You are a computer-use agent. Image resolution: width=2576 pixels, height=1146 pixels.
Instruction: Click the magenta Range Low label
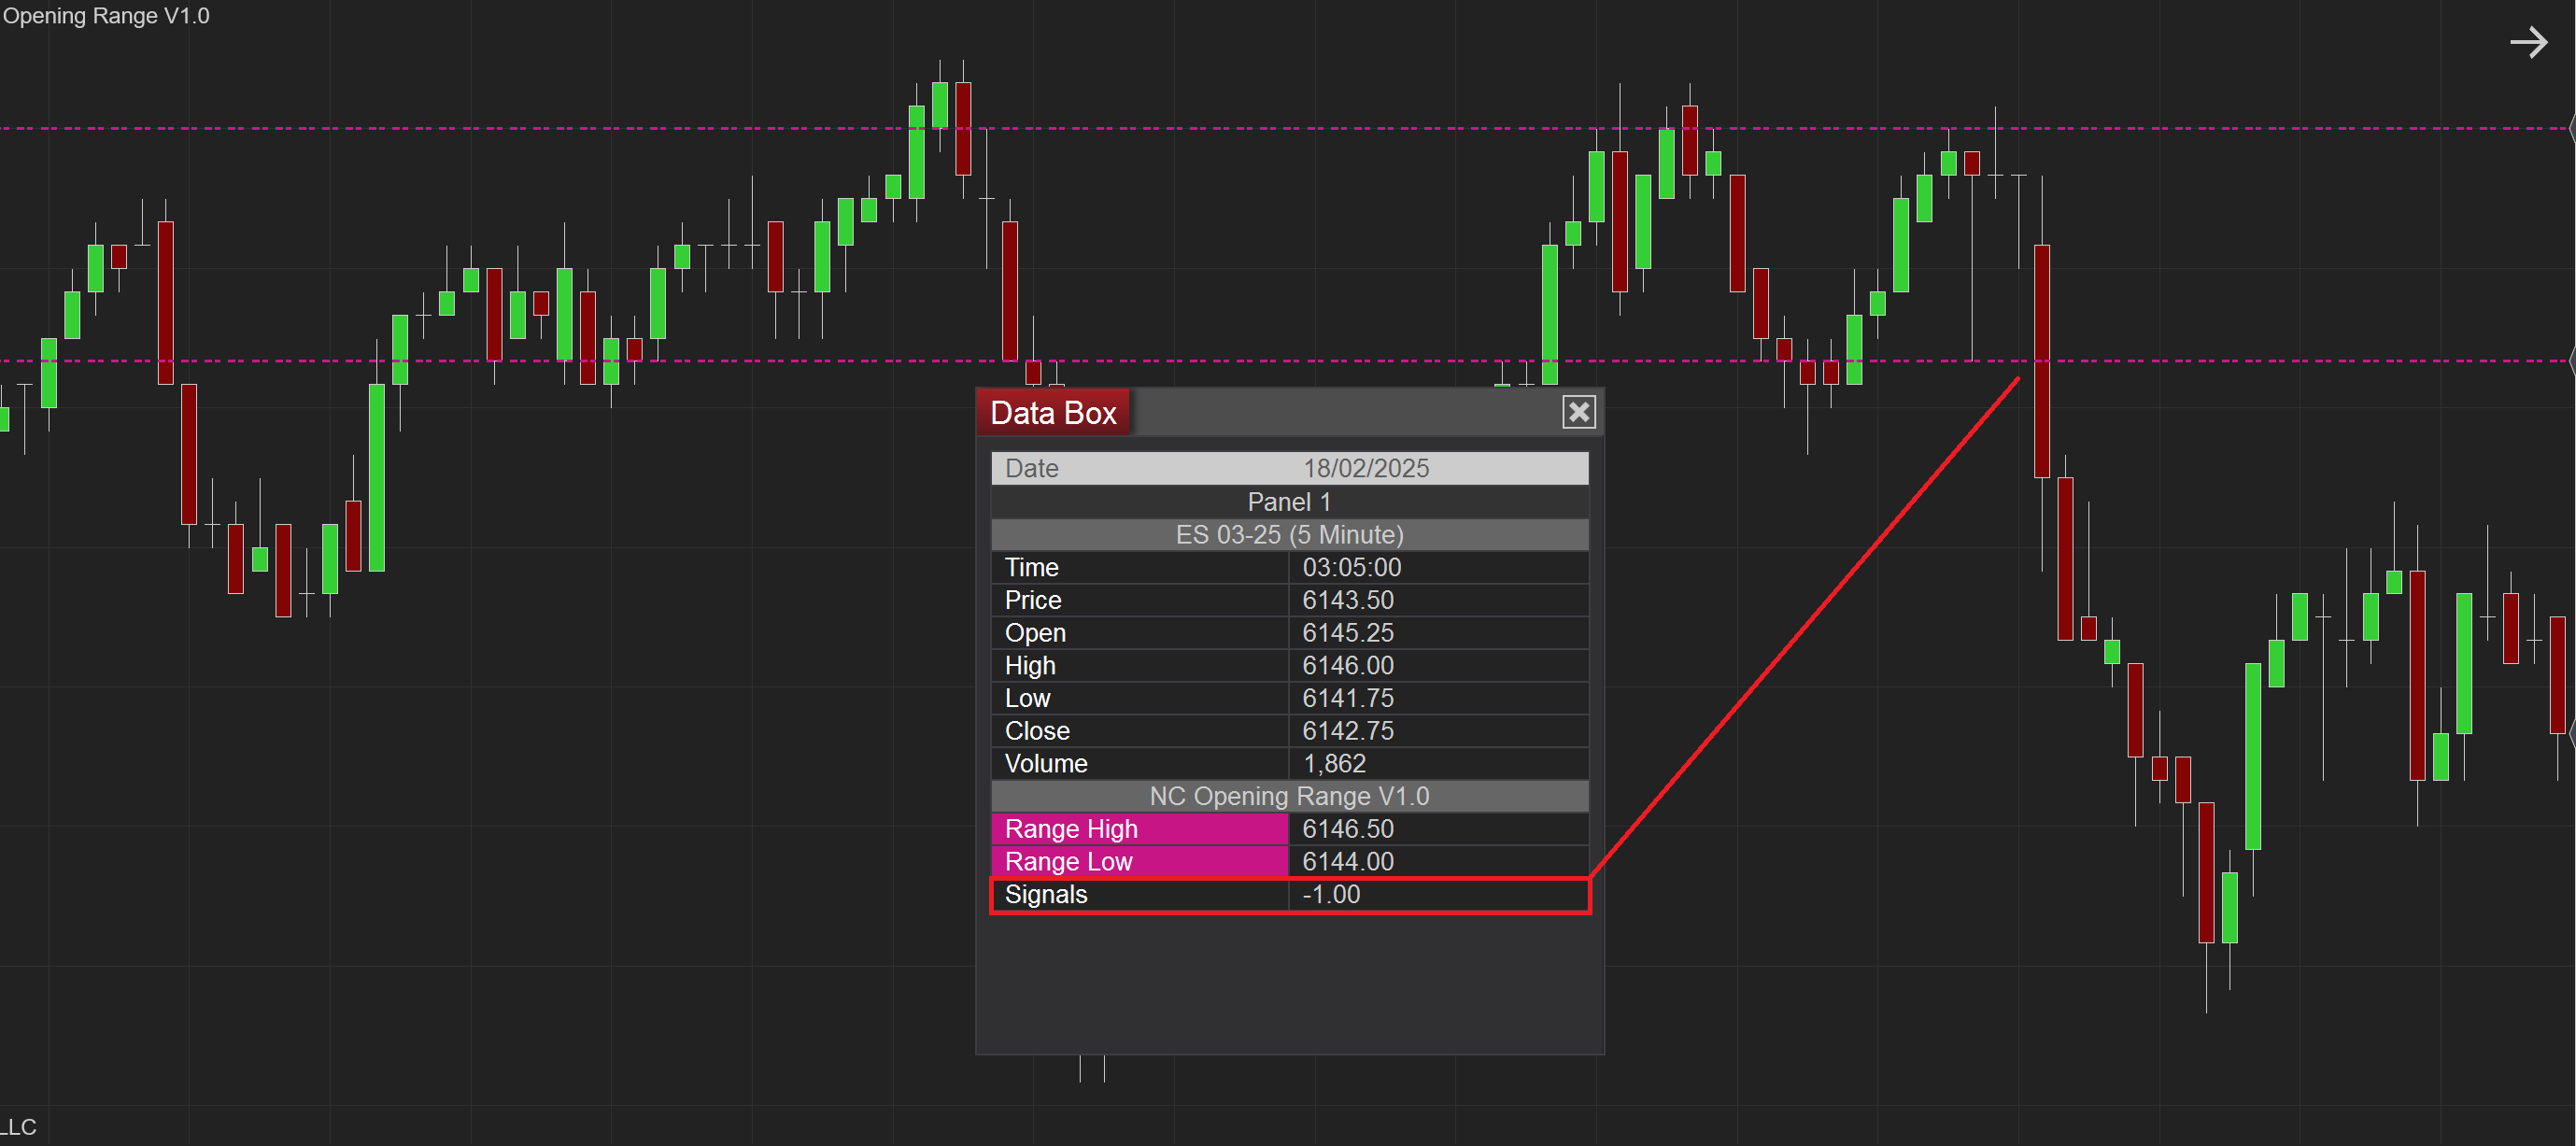(1139, 861)
